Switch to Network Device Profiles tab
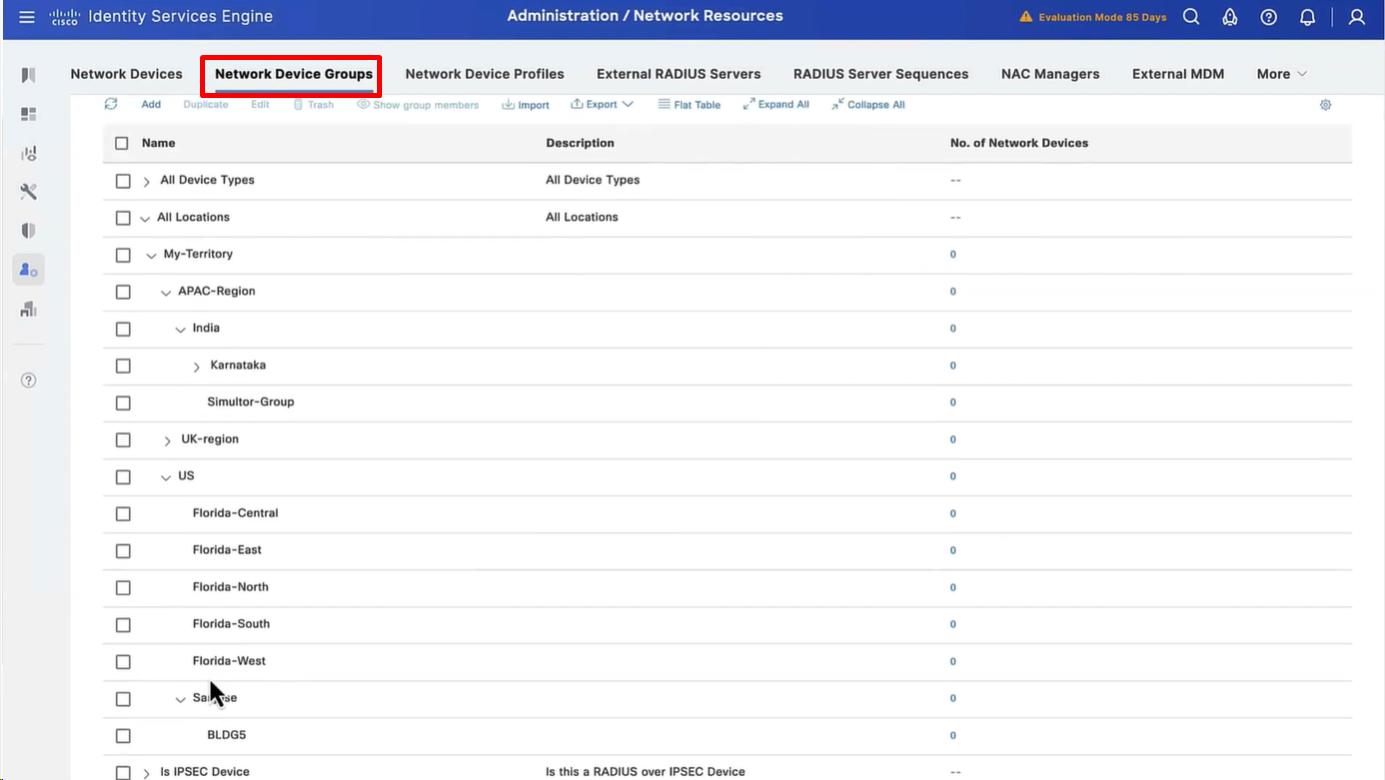 pyautogui.click(x=484, y=74)
